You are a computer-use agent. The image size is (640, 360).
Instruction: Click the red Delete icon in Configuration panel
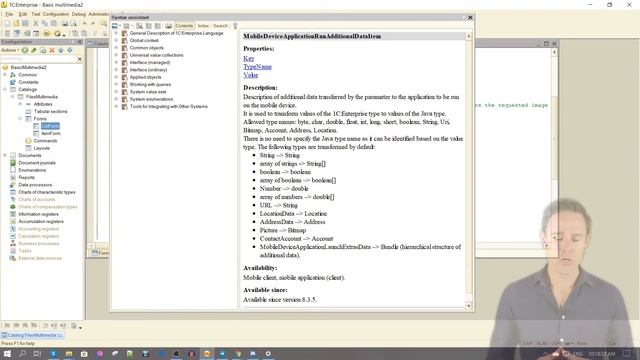click(x=52, y=50)
